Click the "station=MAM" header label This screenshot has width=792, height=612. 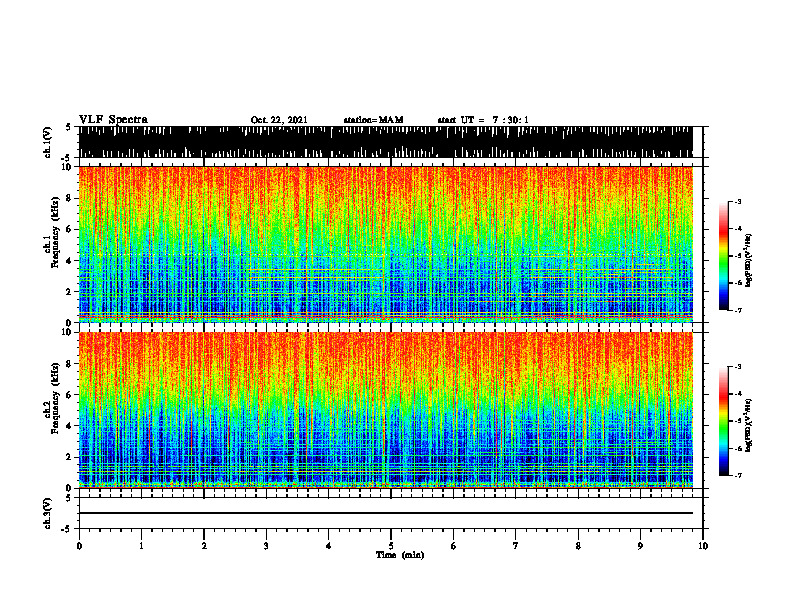(x=373, y=120)
